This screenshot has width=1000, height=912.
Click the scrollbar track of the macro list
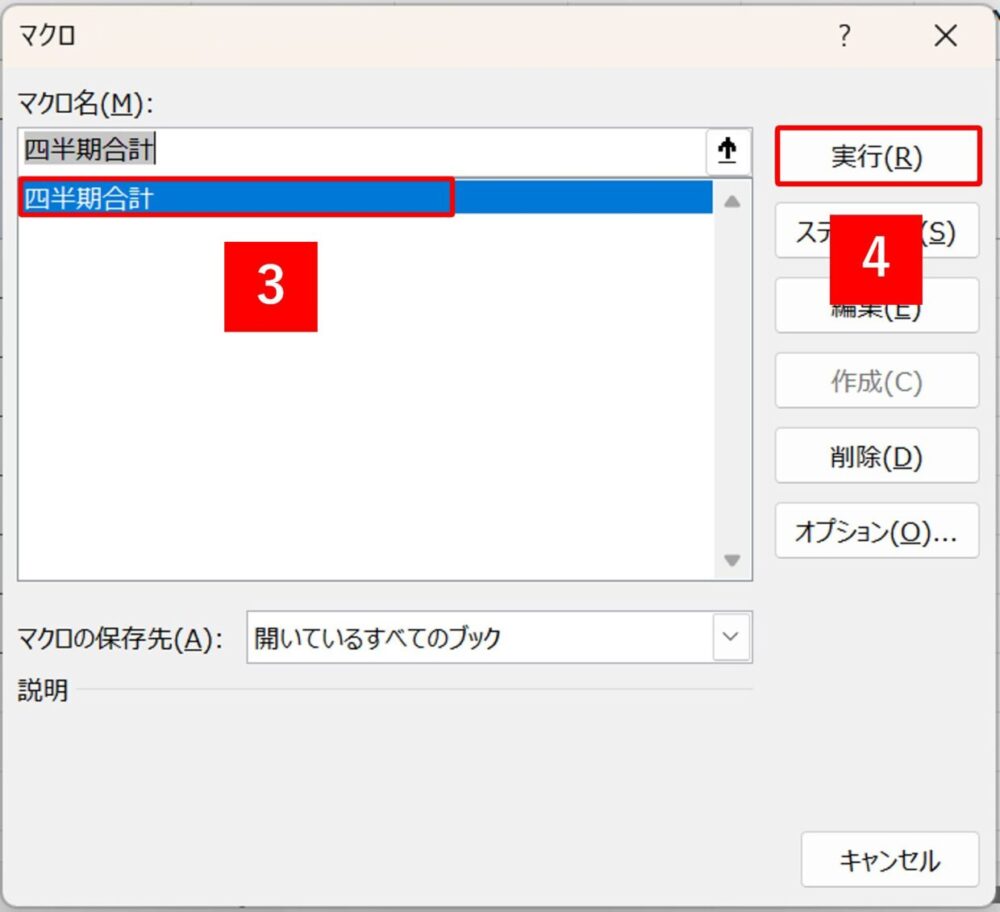point(733,380)
